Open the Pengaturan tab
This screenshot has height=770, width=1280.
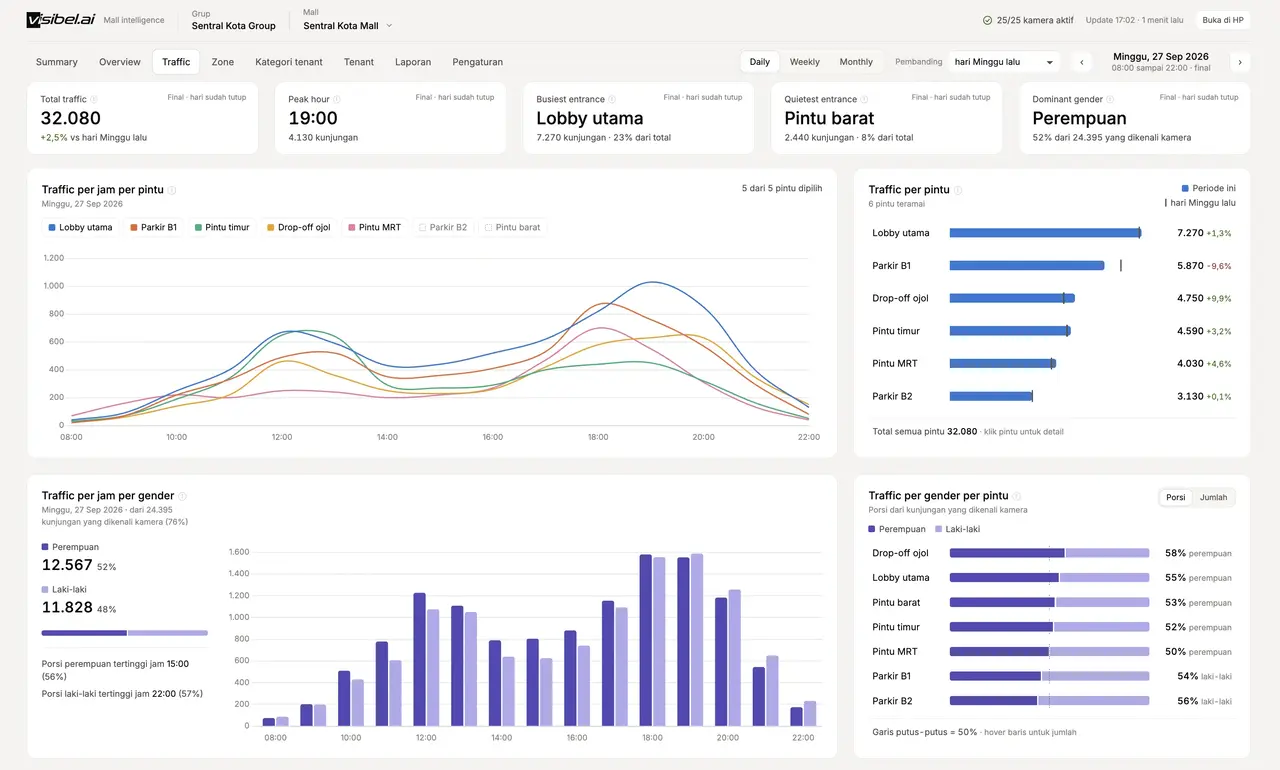(478, 62)
